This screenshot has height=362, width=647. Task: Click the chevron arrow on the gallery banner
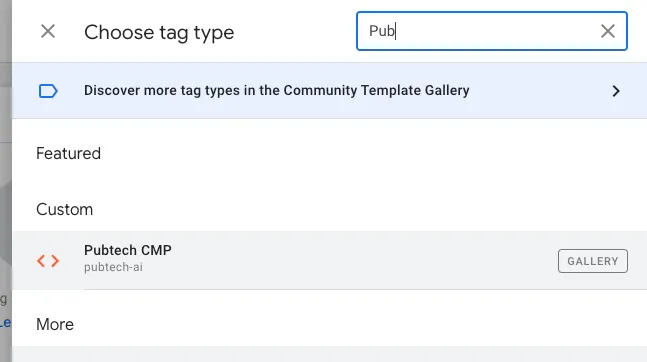[616, 91]
